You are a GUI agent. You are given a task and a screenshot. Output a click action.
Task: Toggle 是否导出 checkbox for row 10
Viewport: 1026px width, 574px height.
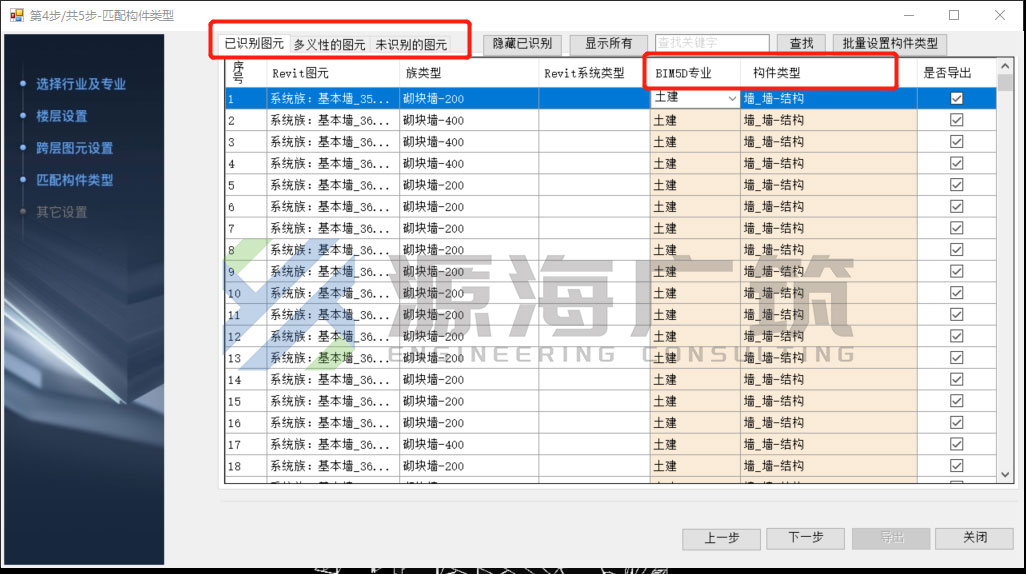[x=957, y=293]
